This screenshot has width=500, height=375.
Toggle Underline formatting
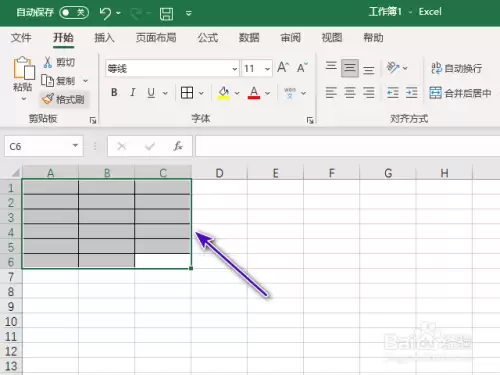151,92
